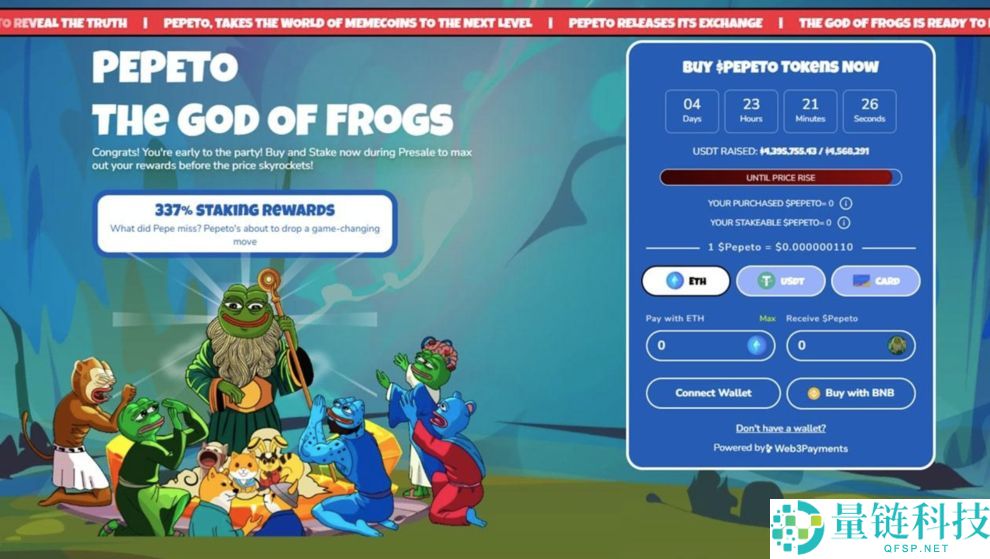Click the info icon beside purchased $PEPETO
The image size is (990, 559).
[x=846, y=203]
